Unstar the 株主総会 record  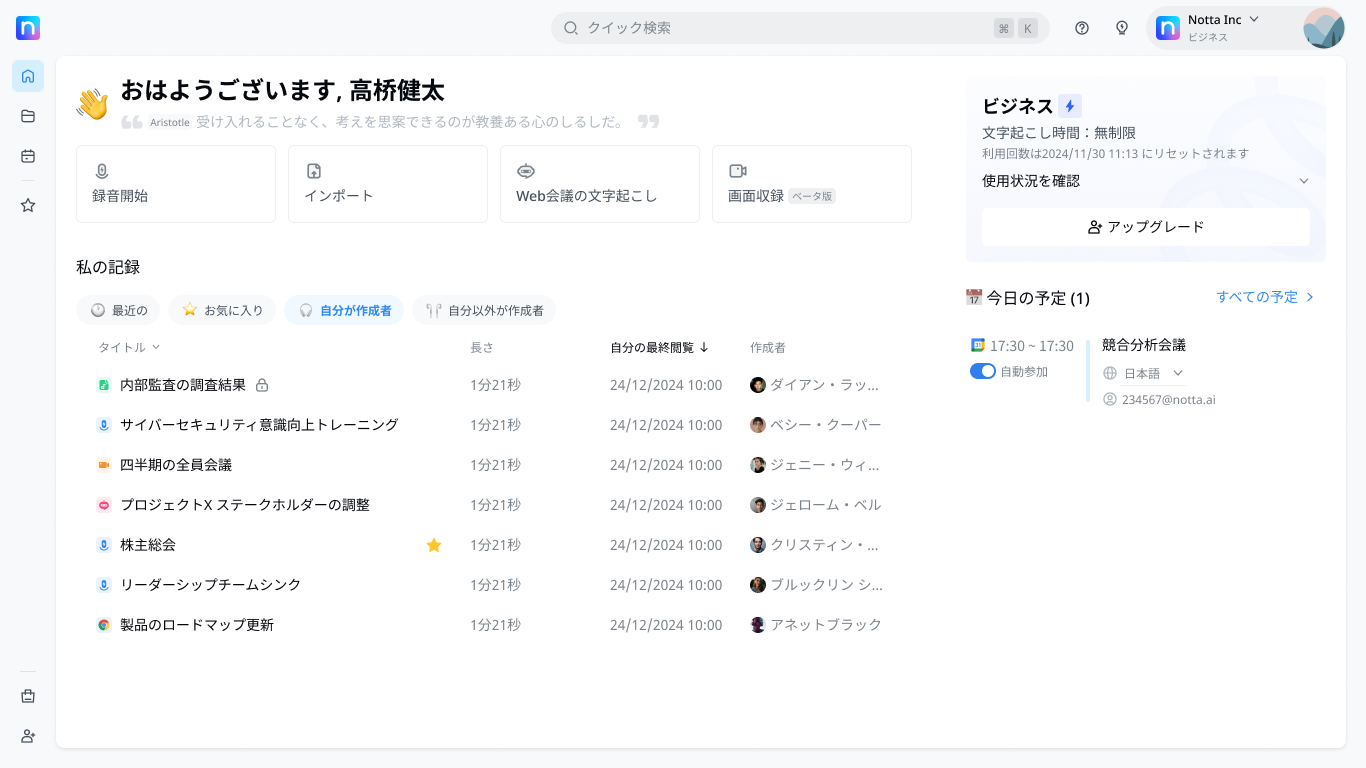point(434,545)
